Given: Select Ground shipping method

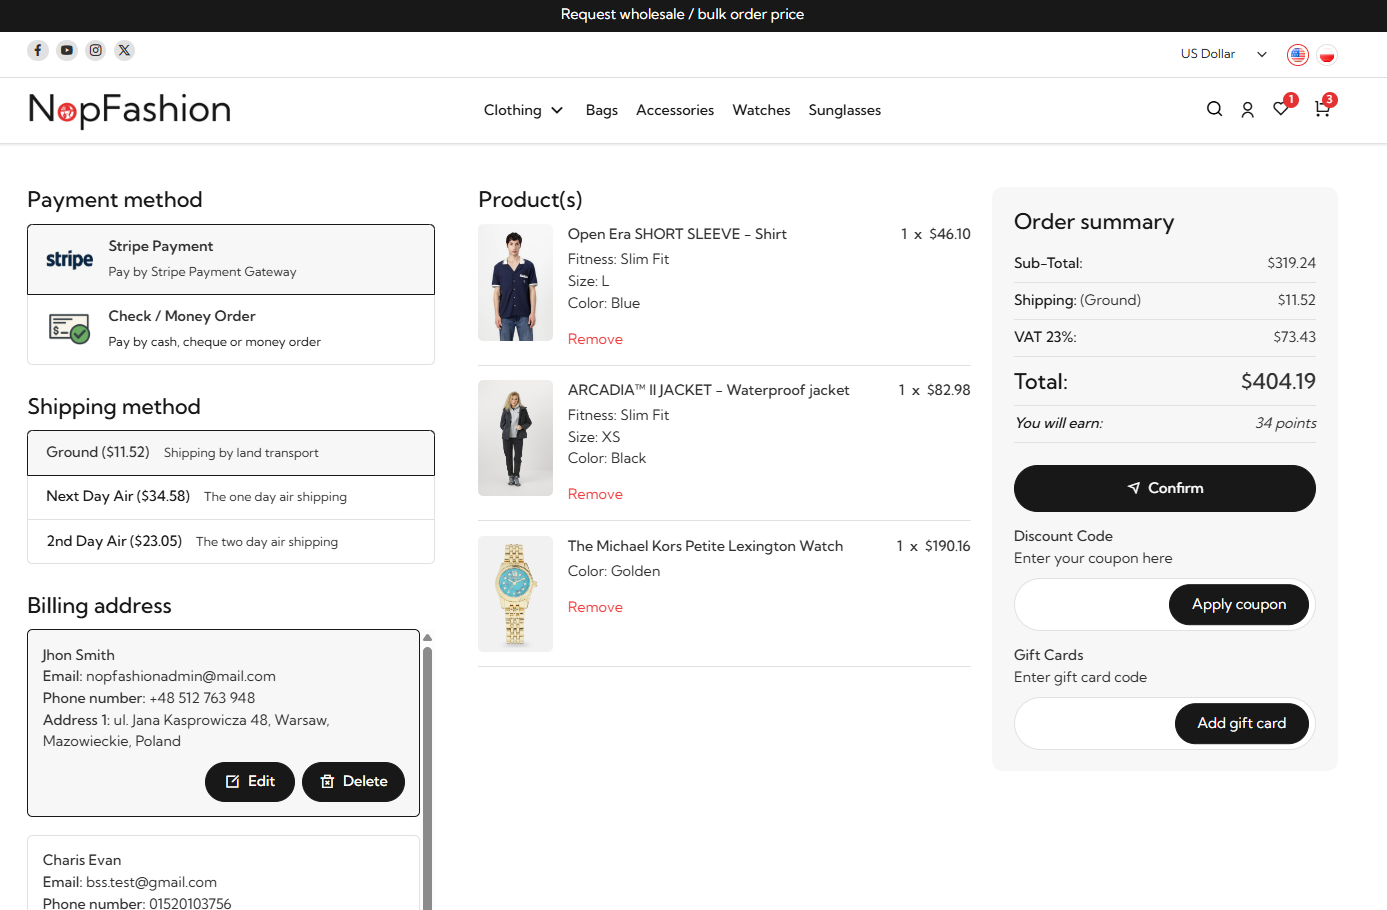Looking at the screenshot, I should (231, 453).
